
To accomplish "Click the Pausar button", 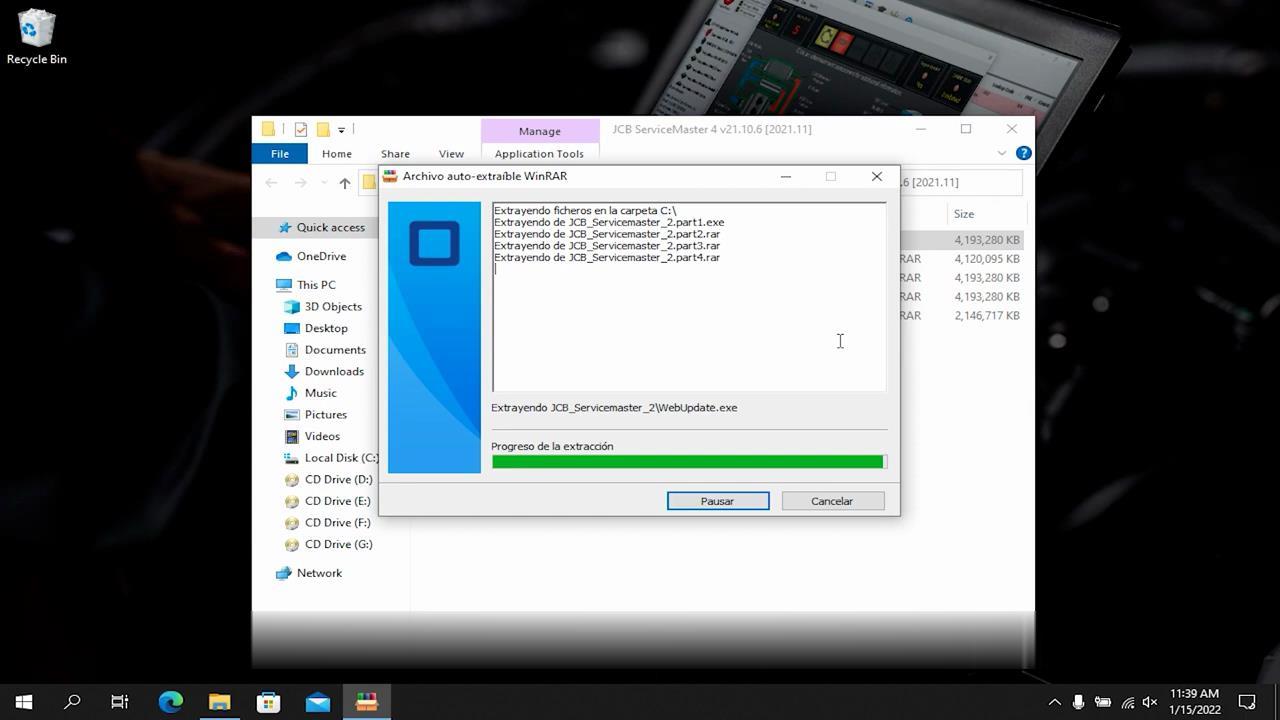I will (718, 501).
